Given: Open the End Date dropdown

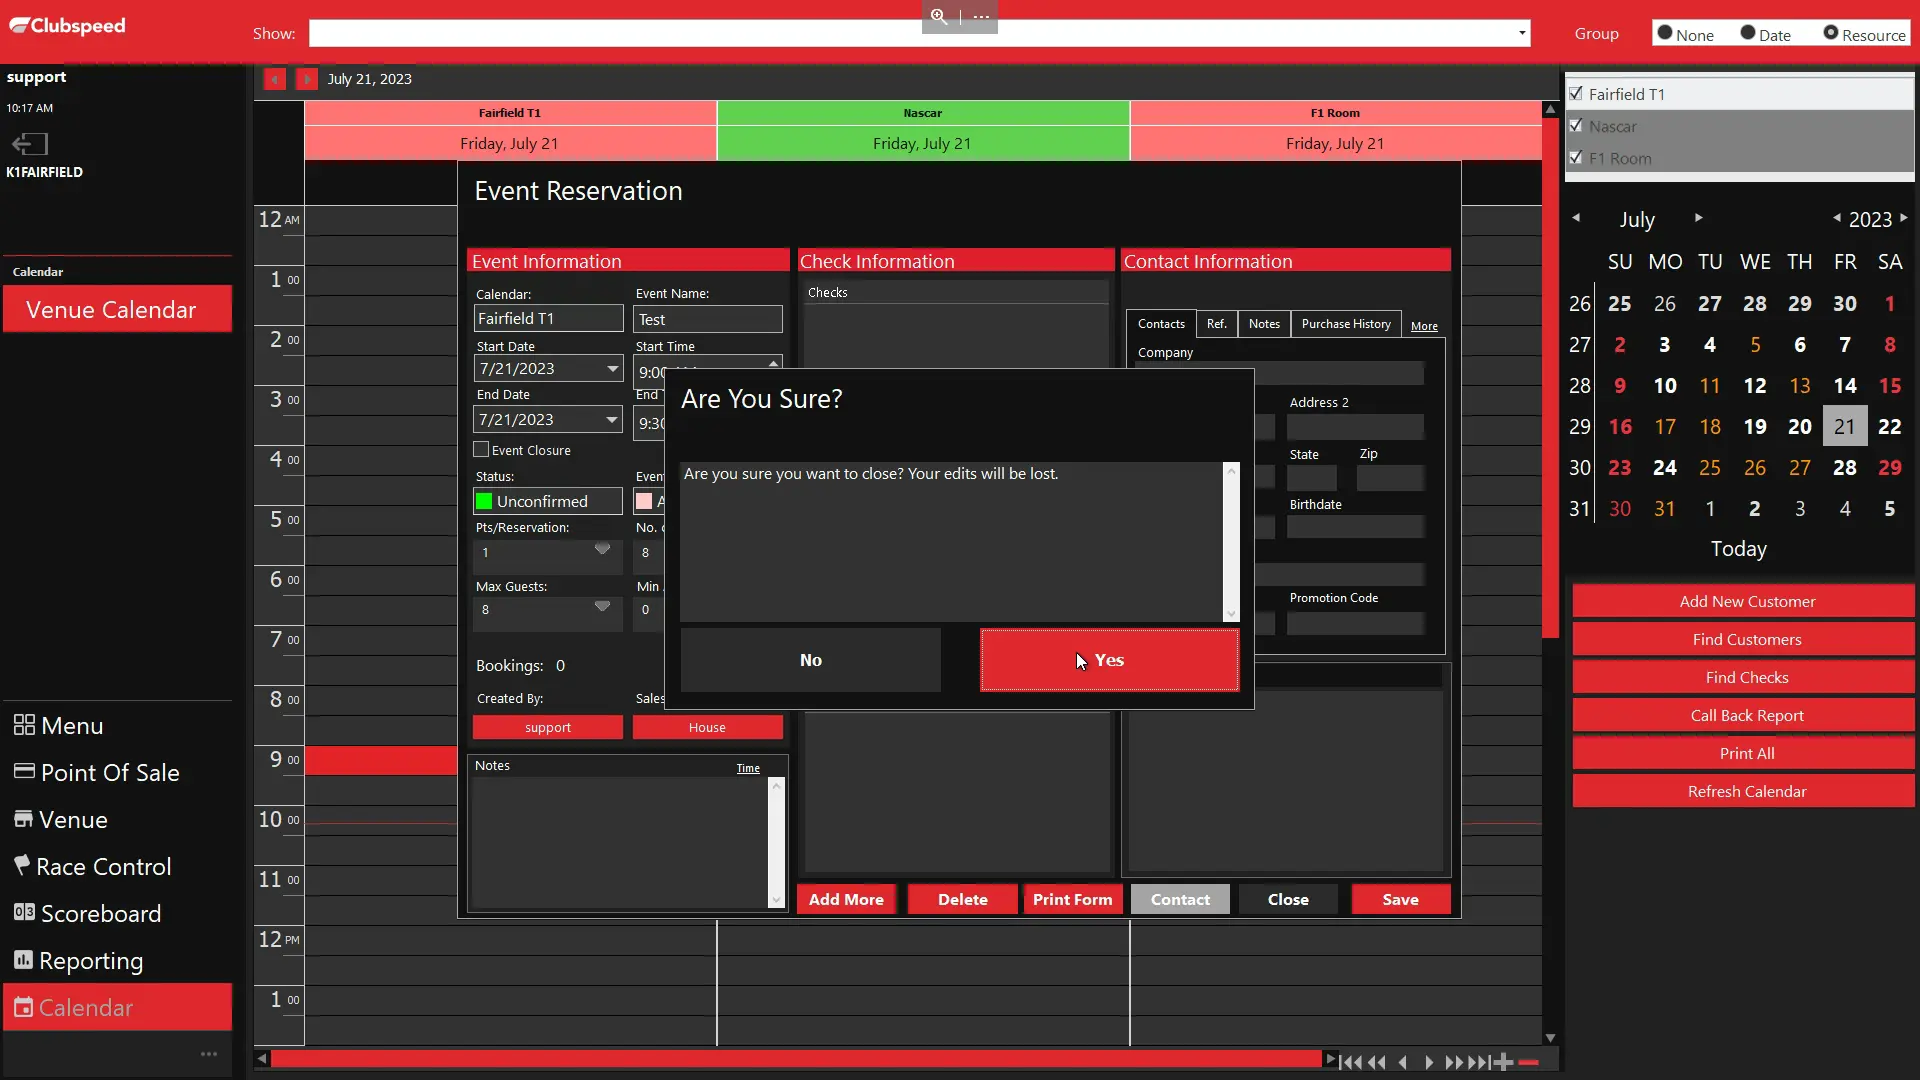Looking at the screenshot, I should (612, 420).
